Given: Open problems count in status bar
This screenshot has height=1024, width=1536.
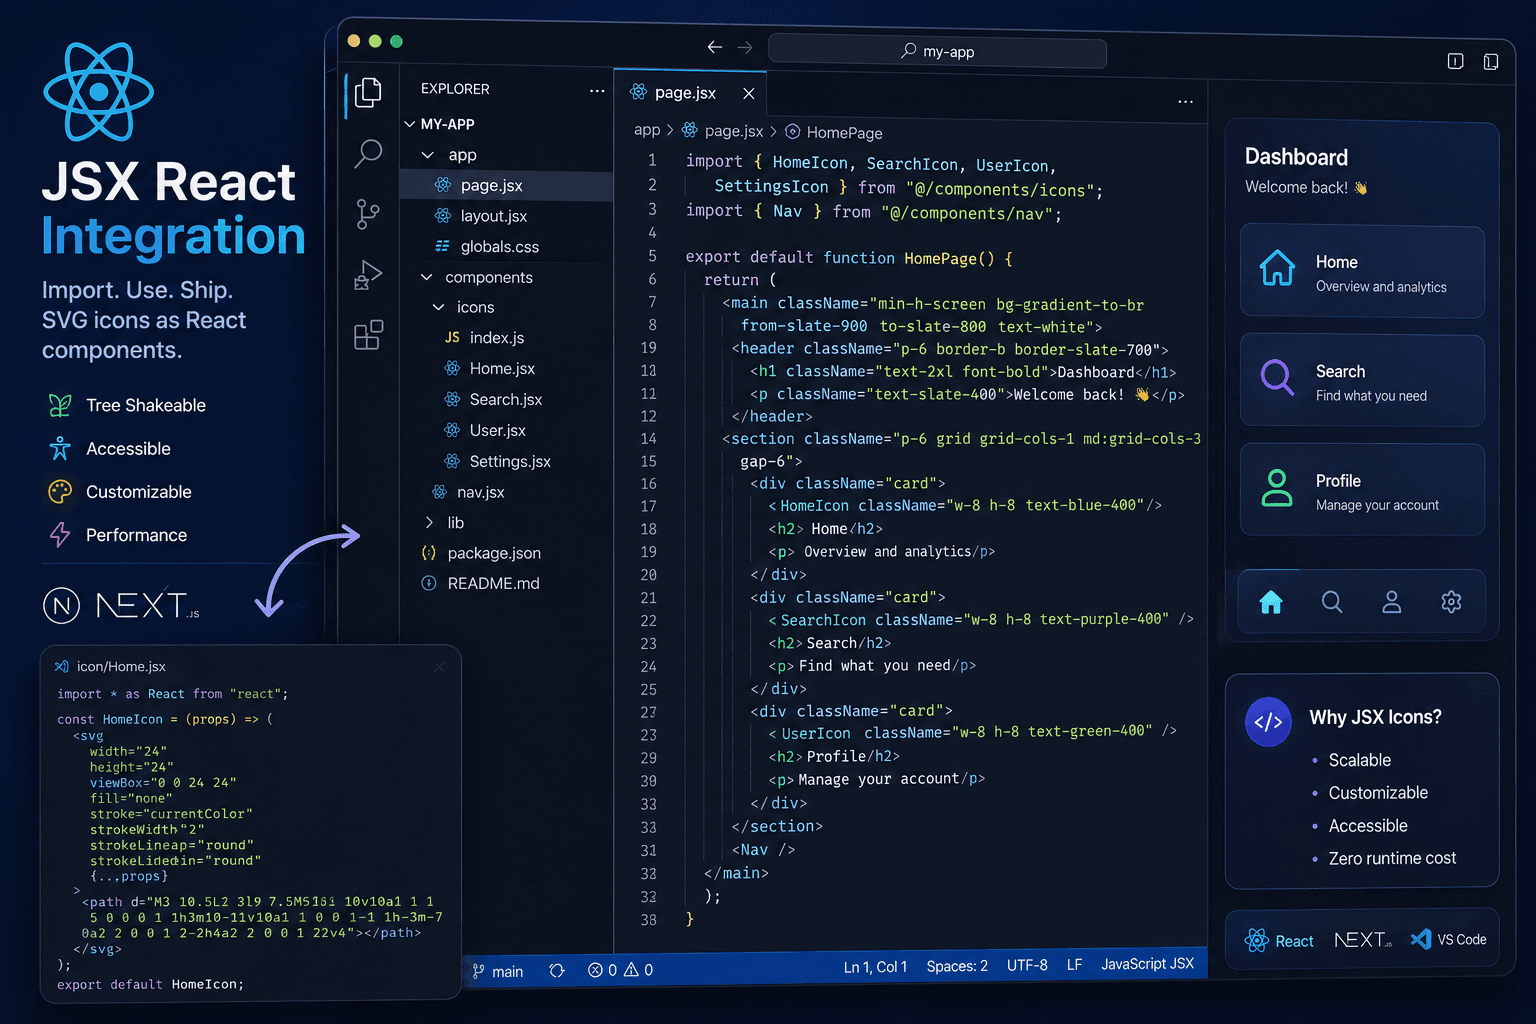Looking at the screenshot, I should pos(620,970).
